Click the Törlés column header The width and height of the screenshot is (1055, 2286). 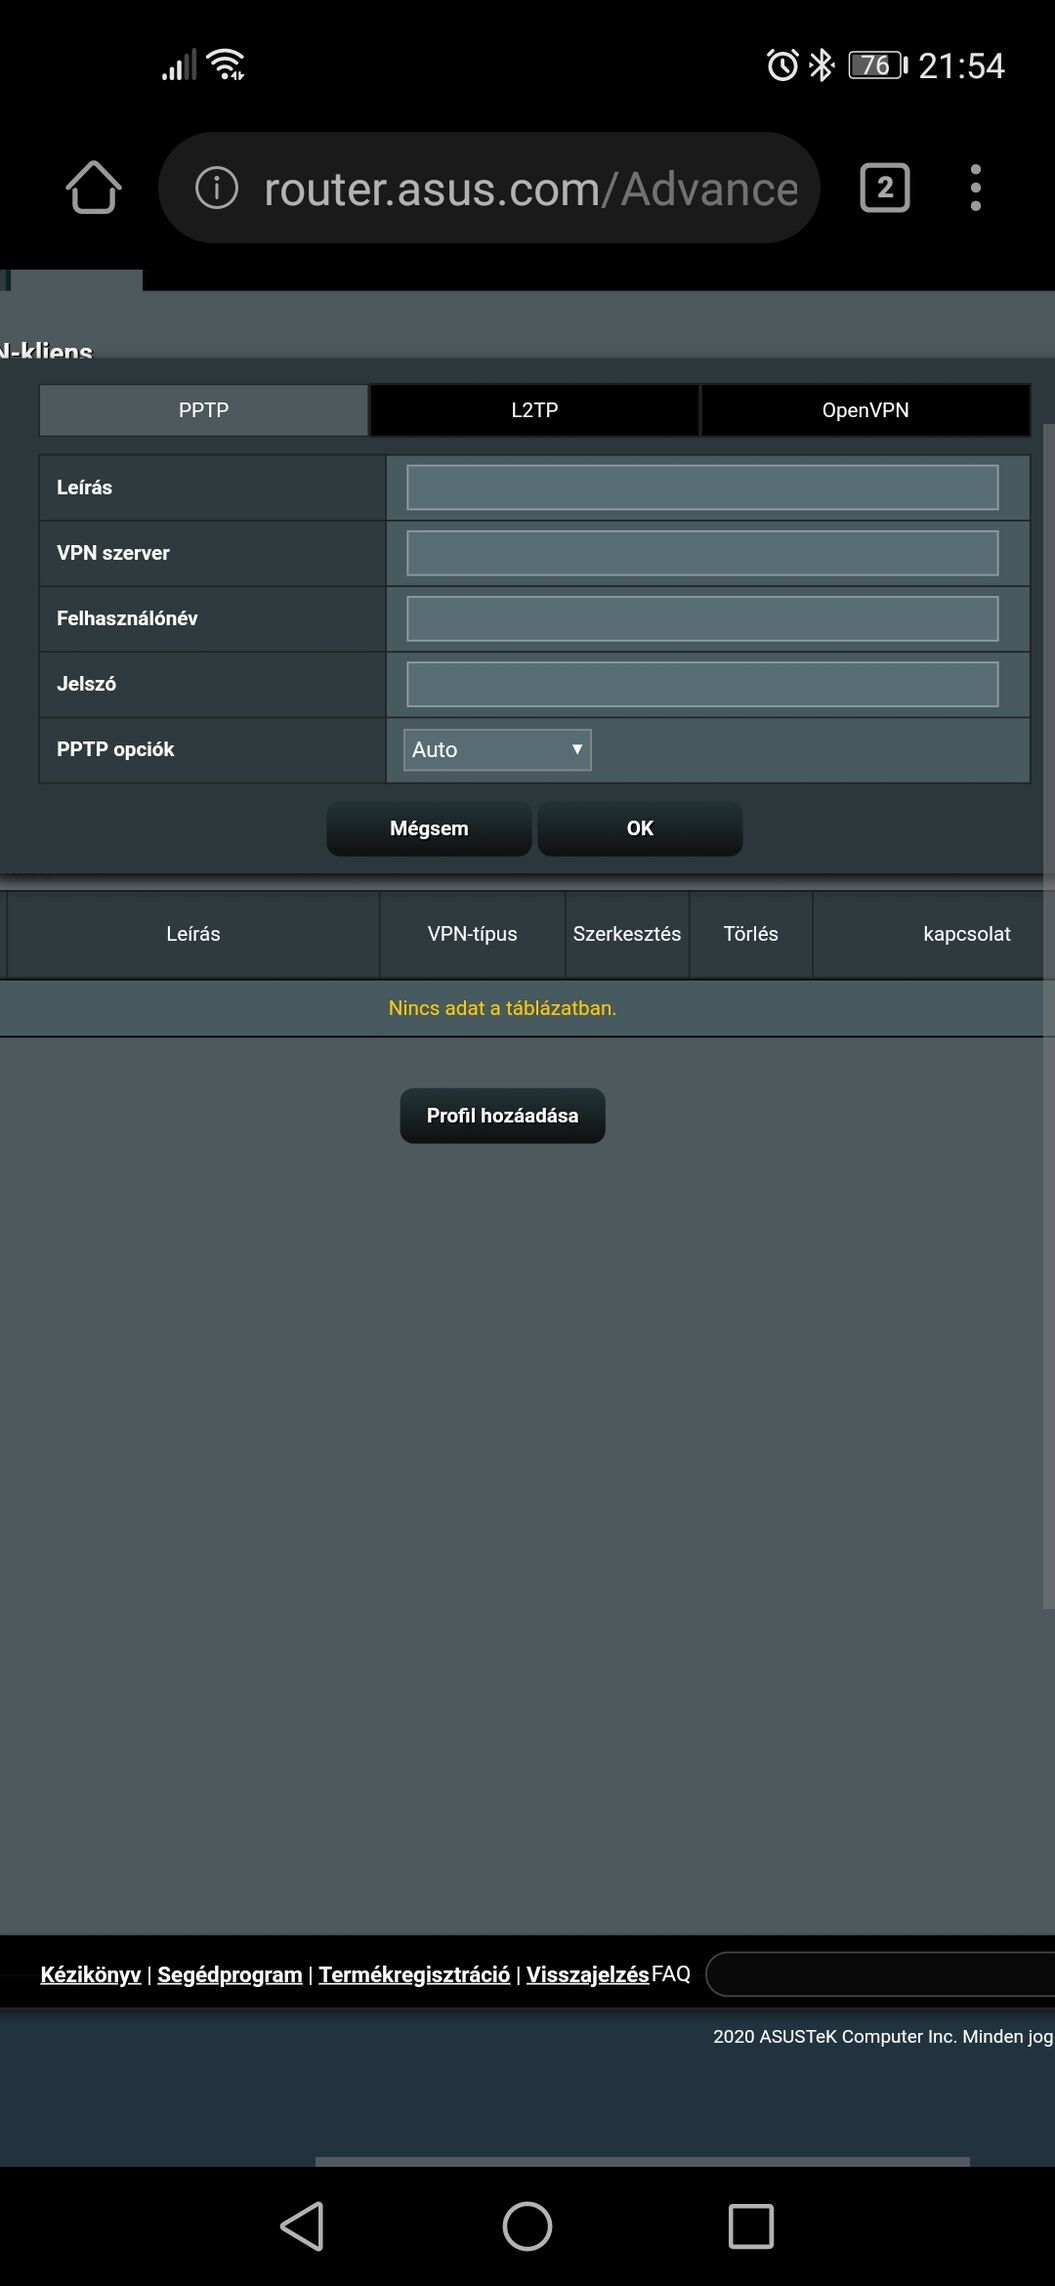751,934
